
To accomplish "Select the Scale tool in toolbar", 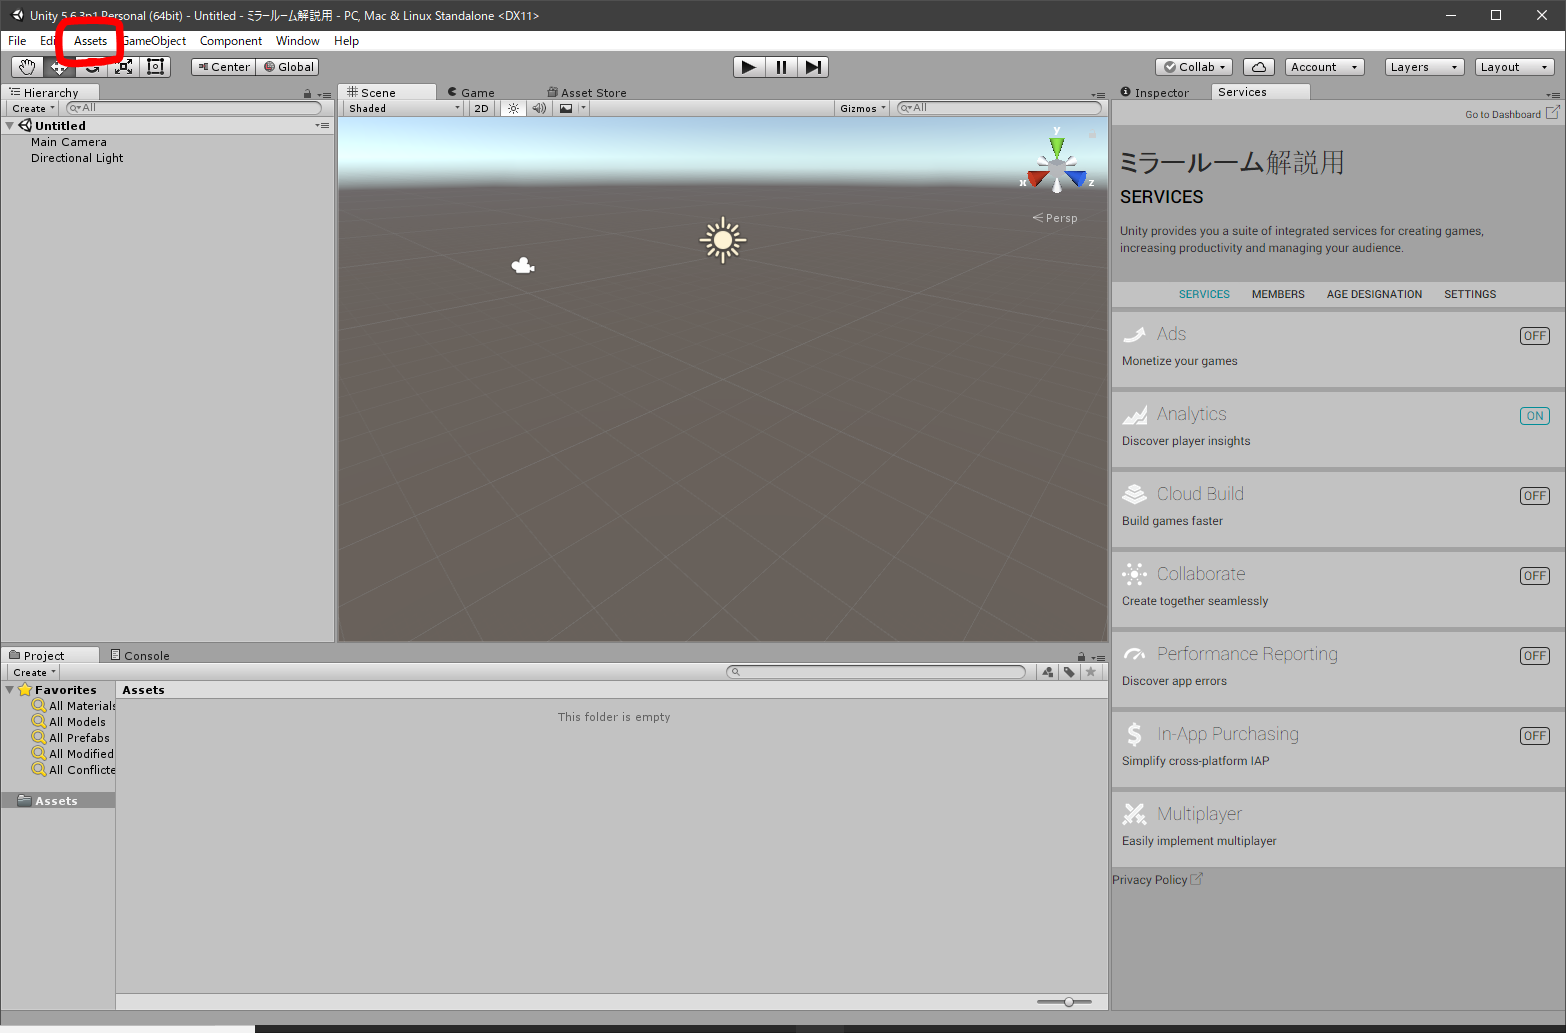I will click(x=124, y=67).
